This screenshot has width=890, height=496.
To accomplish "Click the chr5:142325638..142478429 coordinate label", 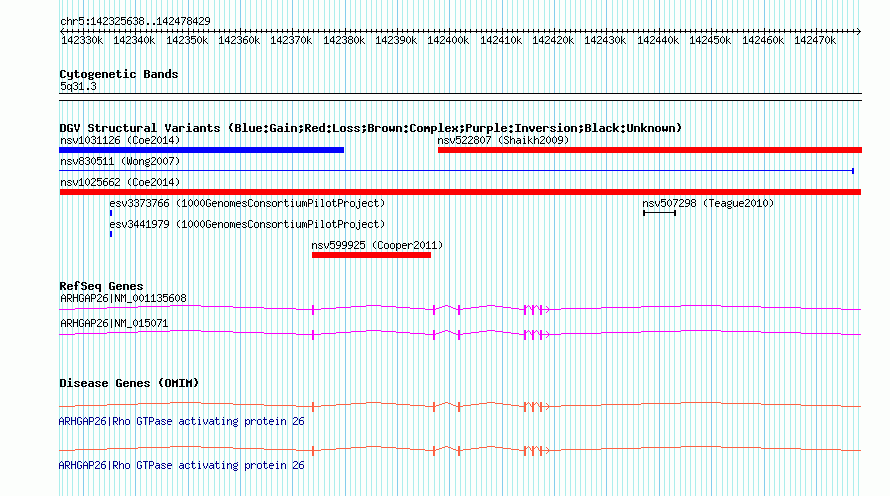I will click(135, 21).
